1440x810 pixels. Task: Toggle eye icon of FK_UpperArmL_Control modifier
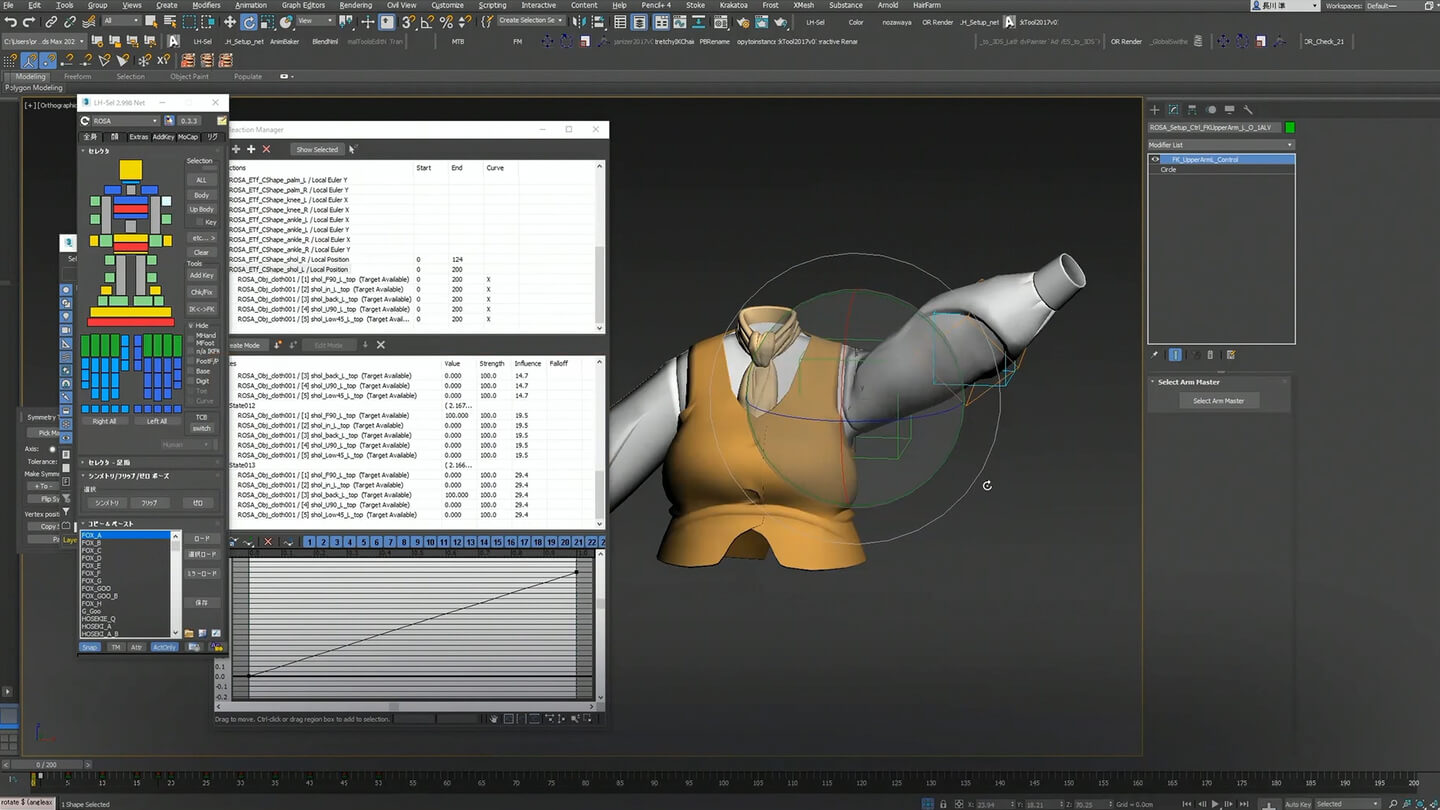coord(1155,159)
